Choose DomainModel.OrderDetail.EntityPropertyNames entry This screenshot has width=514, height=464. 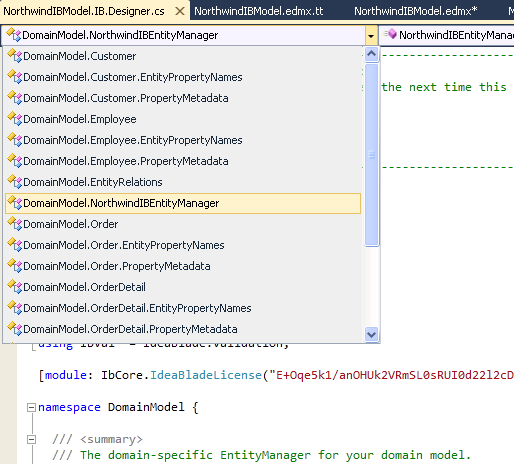(x=183, y=308)
